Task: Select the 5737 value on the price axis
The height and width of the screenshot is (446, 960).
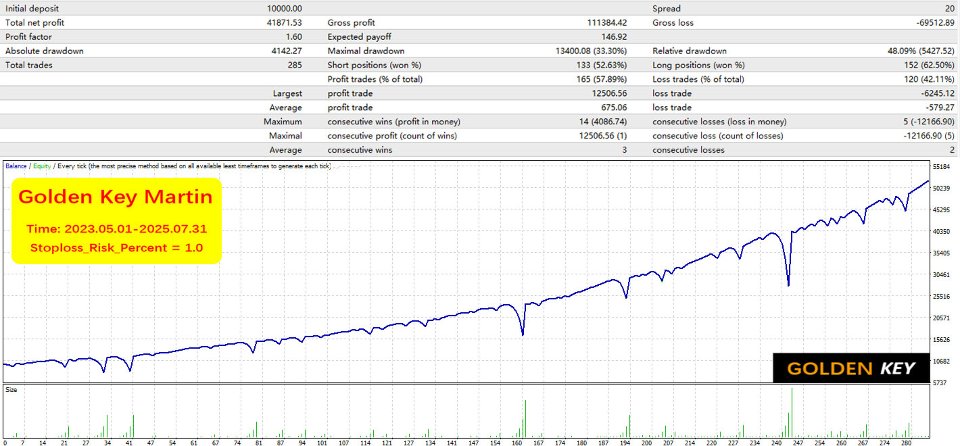Action: [x=940, y=383]
